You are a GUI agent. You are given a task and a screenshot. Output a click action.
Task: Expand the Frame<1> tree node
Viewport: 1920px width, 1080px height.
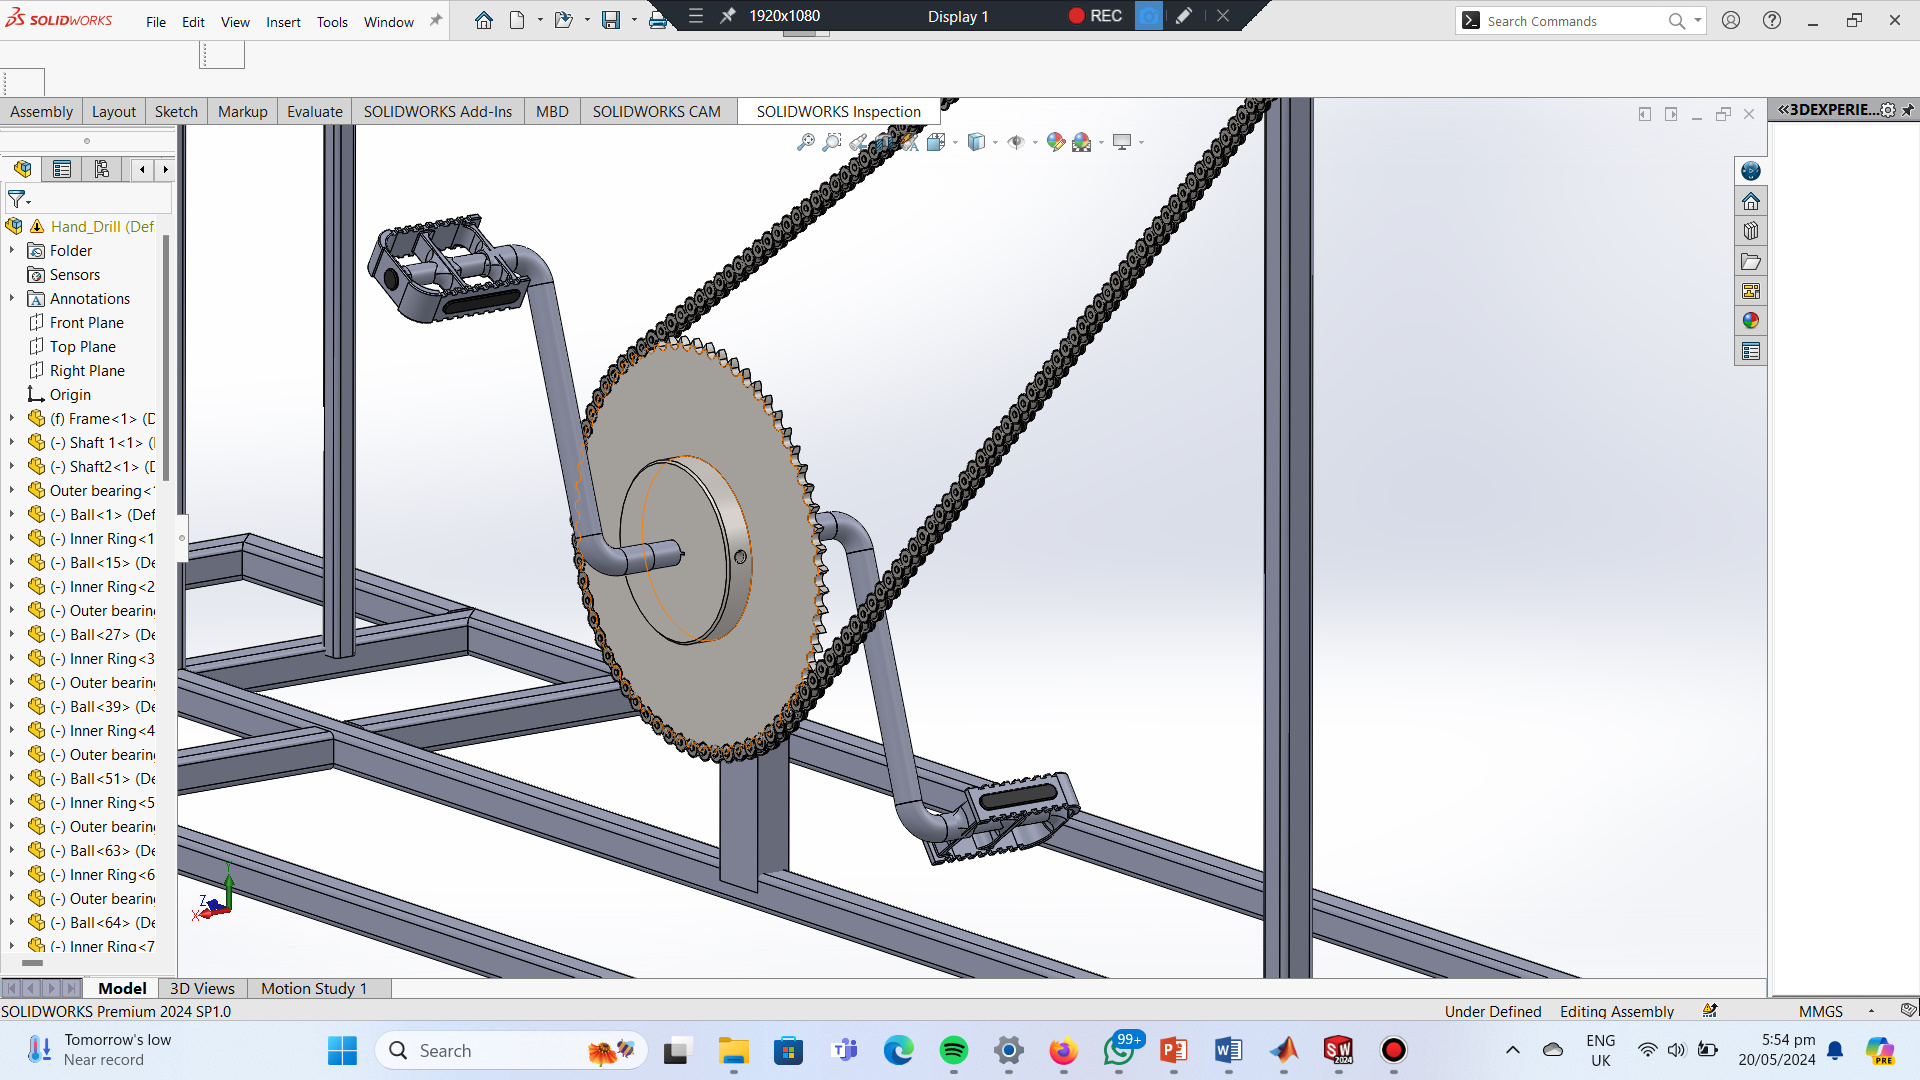click(12, 419)
